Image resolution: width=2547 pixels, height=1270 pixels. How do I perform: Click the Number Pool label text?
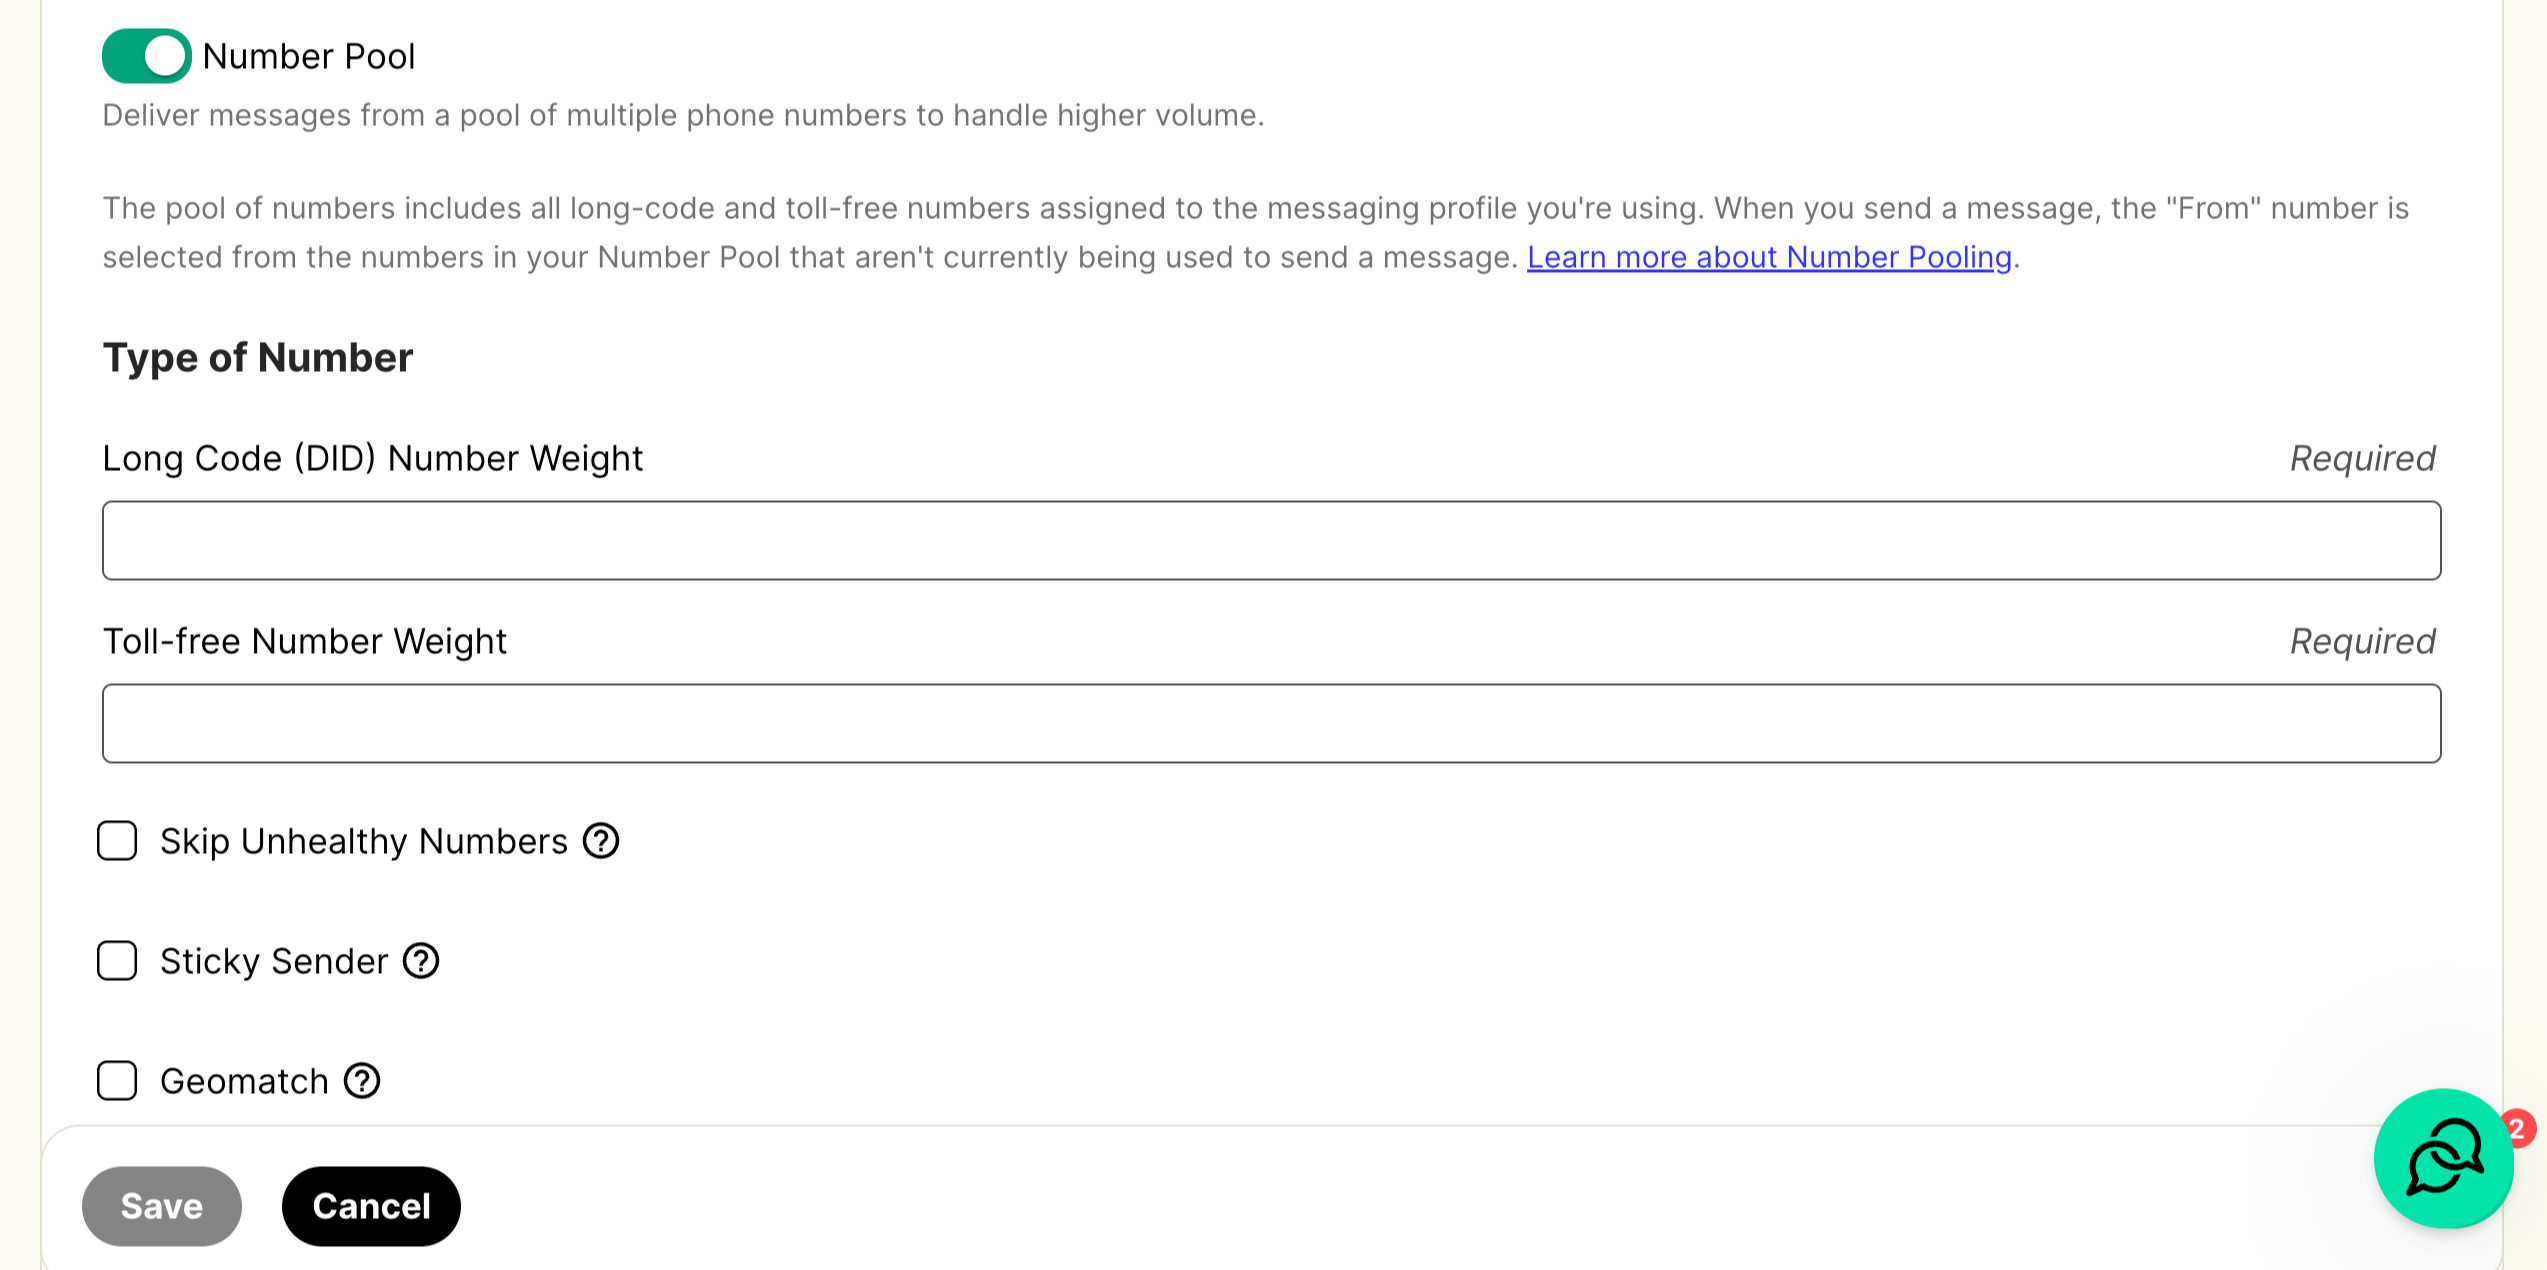[x=309, y=56]
